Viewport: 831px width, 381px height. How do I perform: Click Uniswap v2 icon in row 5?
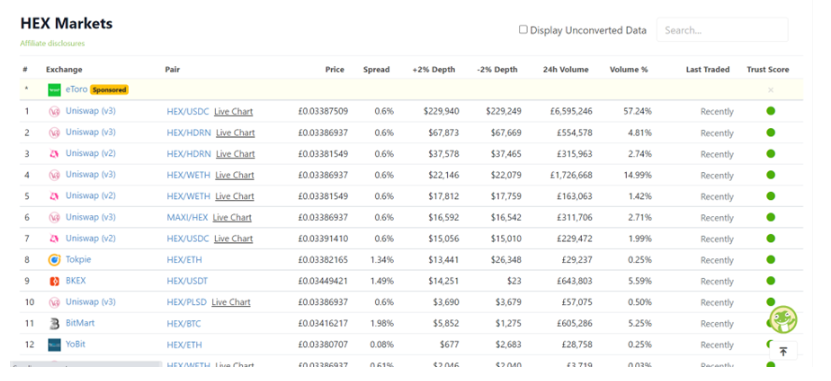(54, 196)
